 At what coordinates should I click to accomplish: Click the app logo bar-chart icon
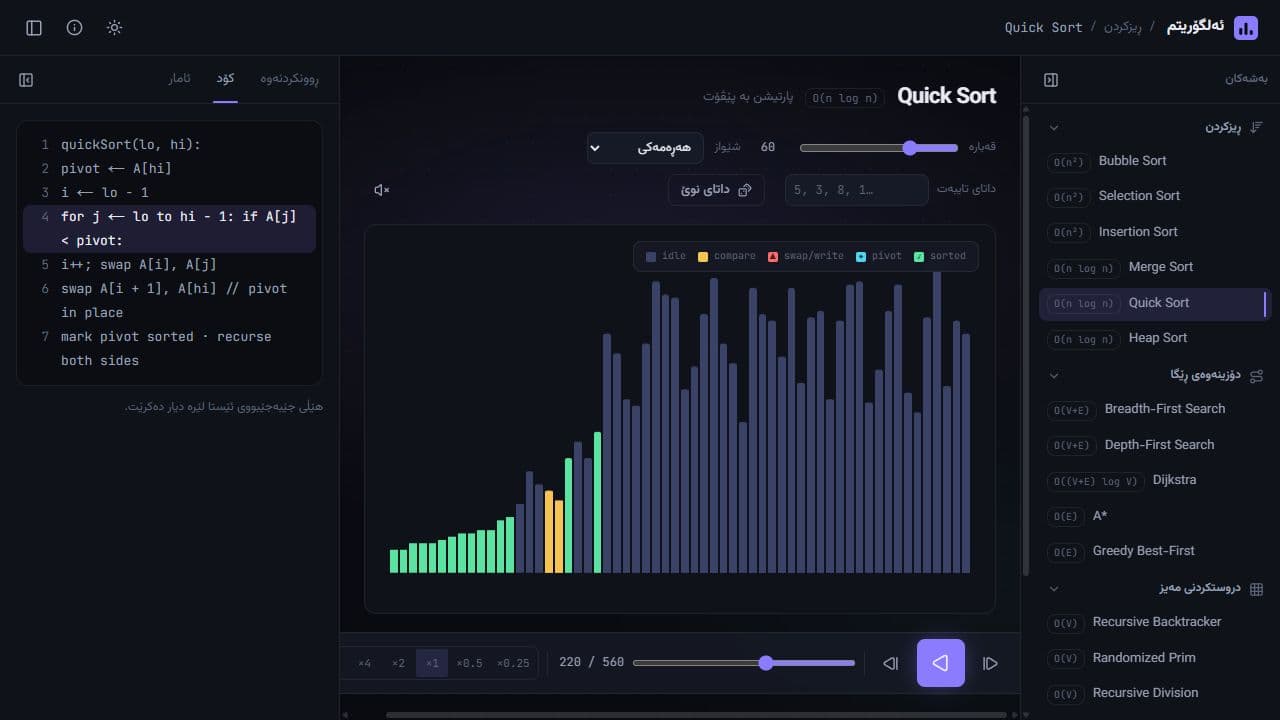pyautogui.click(x=1246, y=28)
